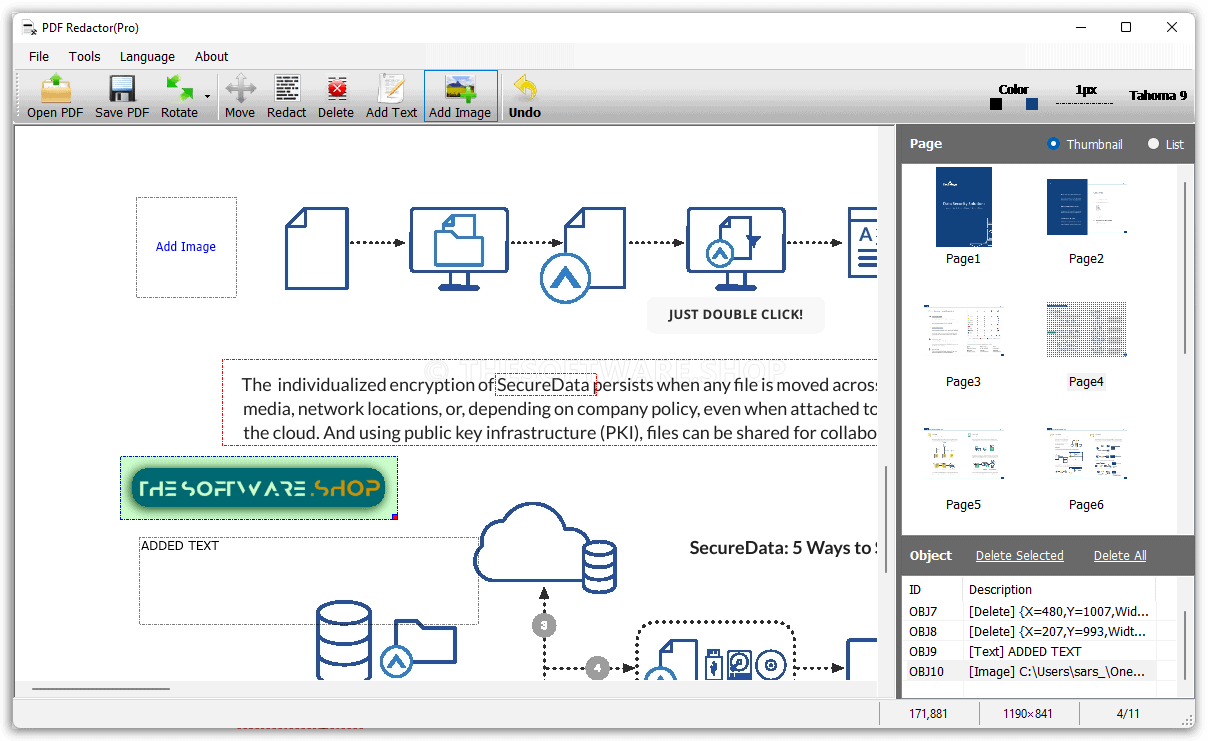Viewport: 1208px width, 741px height.
Task: Click the 4/11 page indicator
Action: (1127, 714)
